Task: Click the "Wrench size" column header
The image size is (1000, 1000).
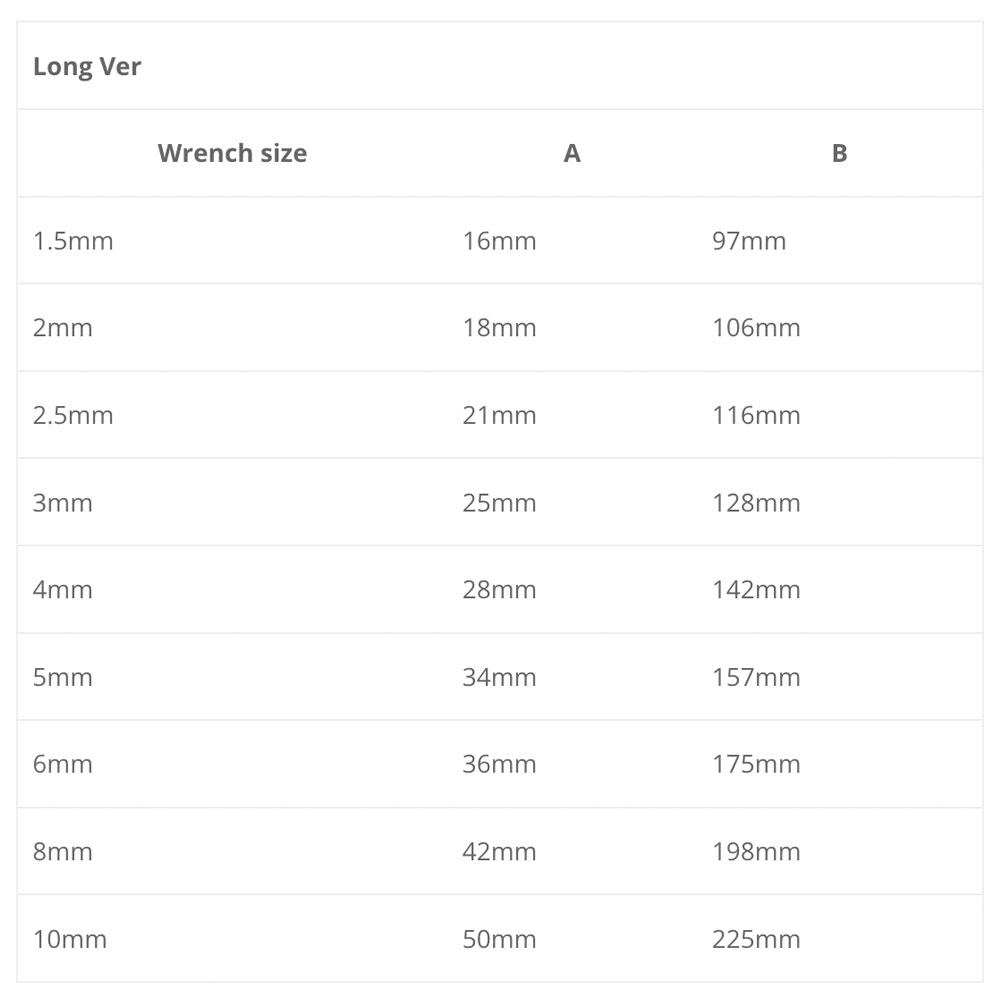Action: pyautogui.click(x=232, y=153)
